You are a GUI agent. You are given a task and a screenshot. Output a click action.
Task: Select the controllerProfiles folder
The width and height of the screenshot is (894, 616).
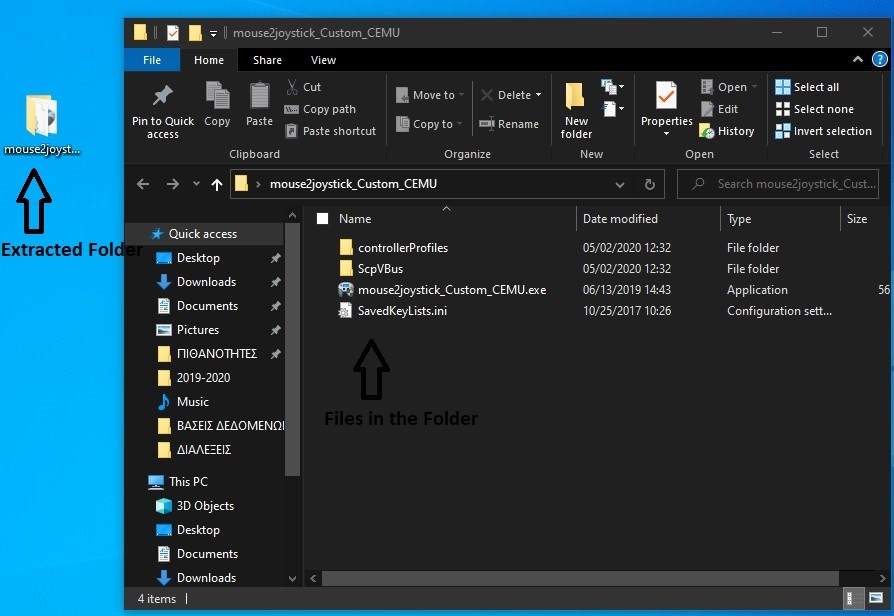[403, 248]
